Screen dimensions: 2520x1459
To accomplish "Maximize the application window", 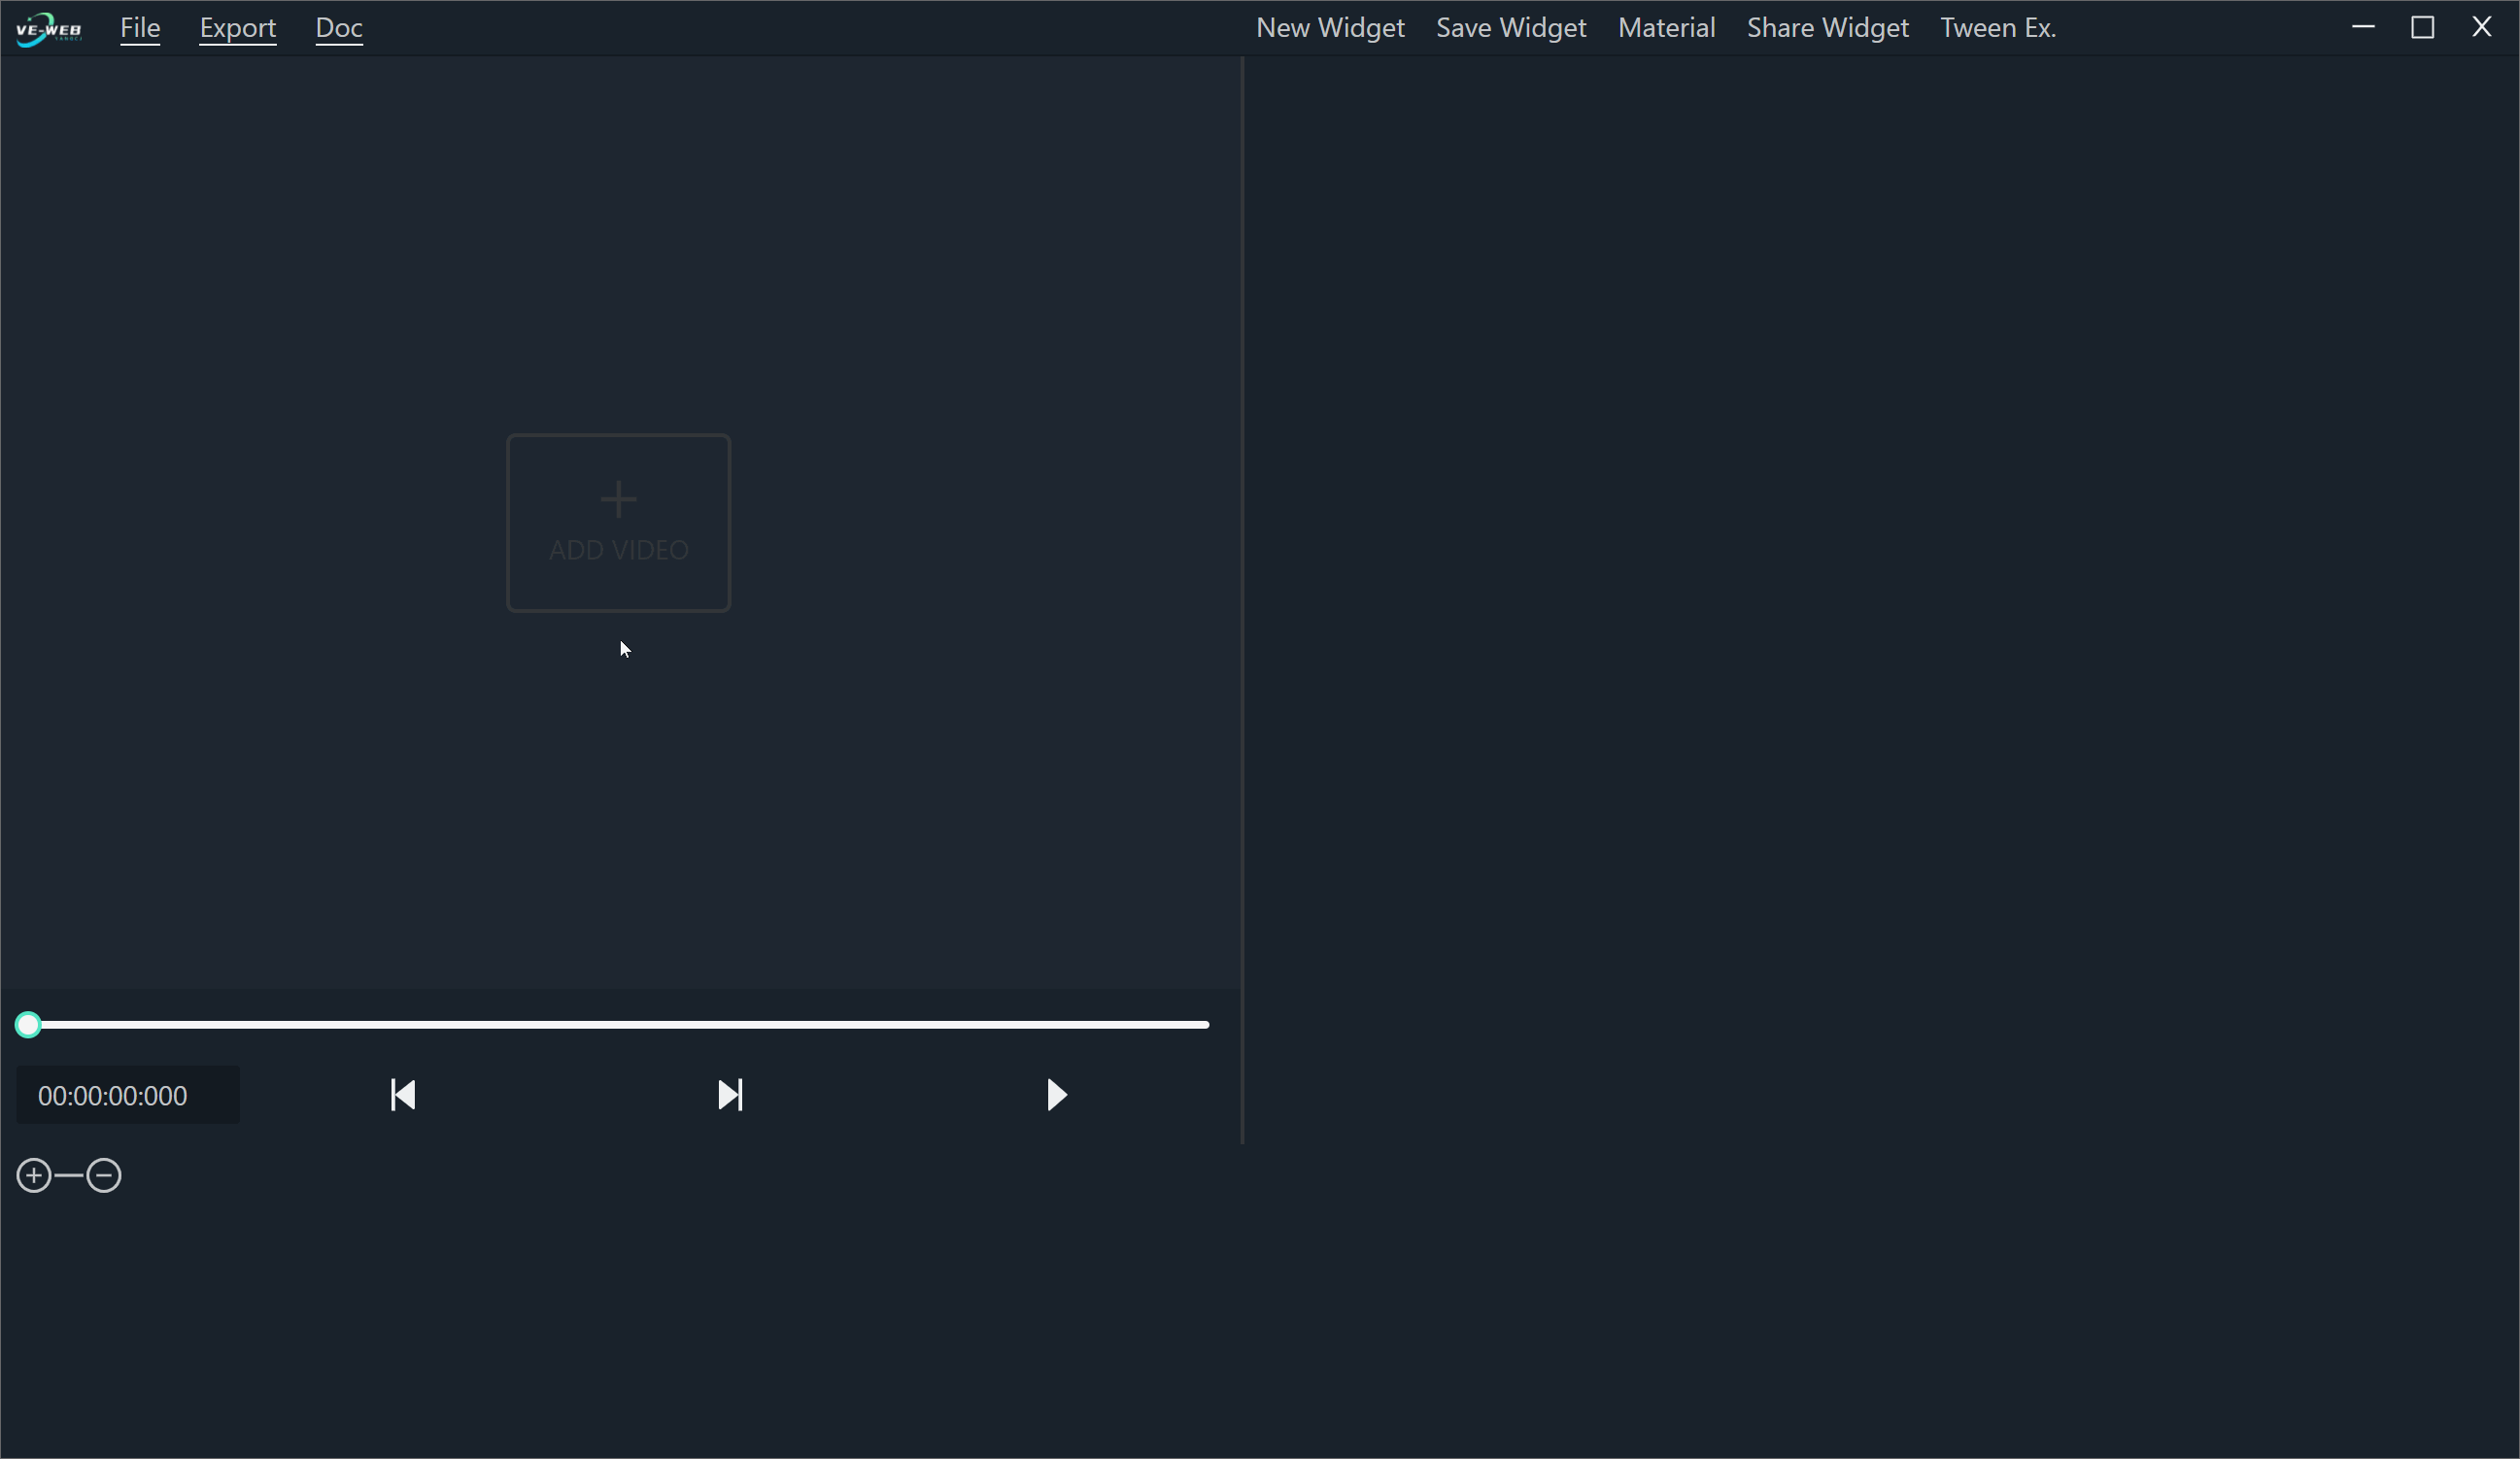I will (x=2423, y=27).
